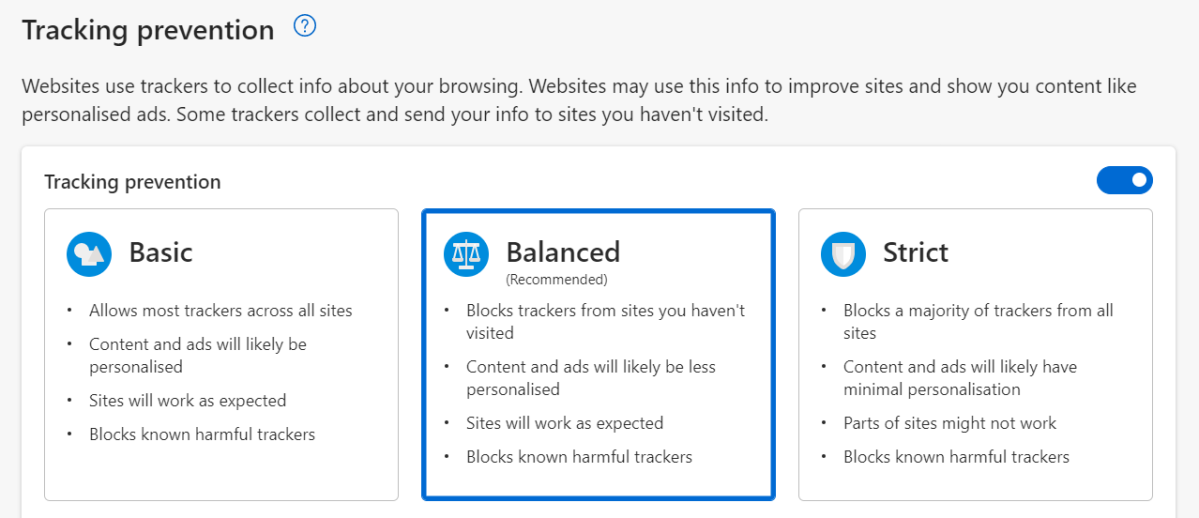Click 'Blocks trackers from sites you haven't visited'
1199x518 pixels.
point(606,321)
